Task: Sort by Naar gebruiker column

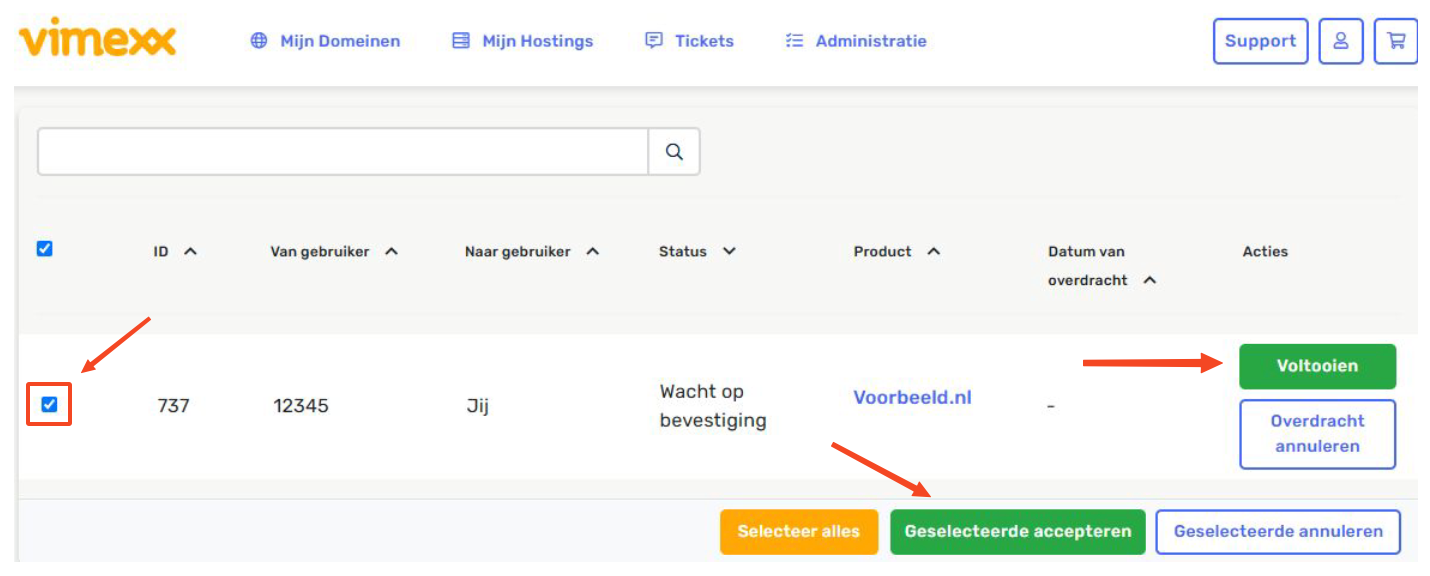Action: click(592, 252)
